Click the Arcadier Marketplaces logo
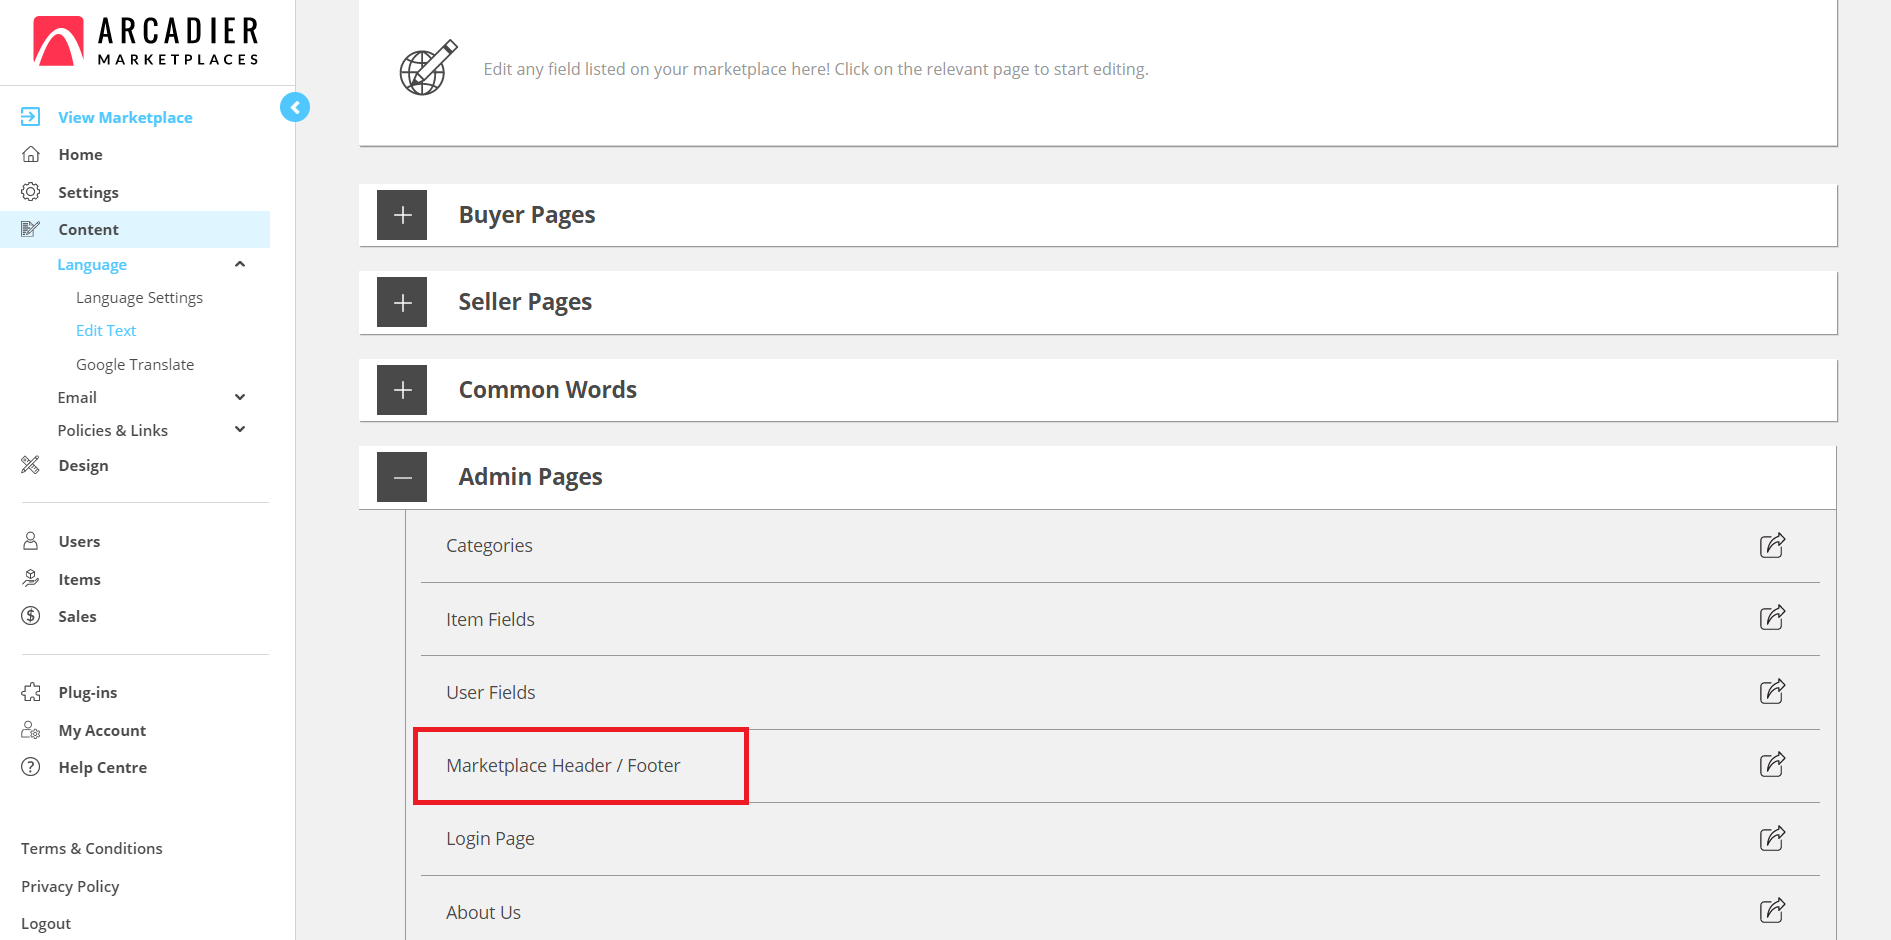 pyautogui.click(x=146, y=41)
